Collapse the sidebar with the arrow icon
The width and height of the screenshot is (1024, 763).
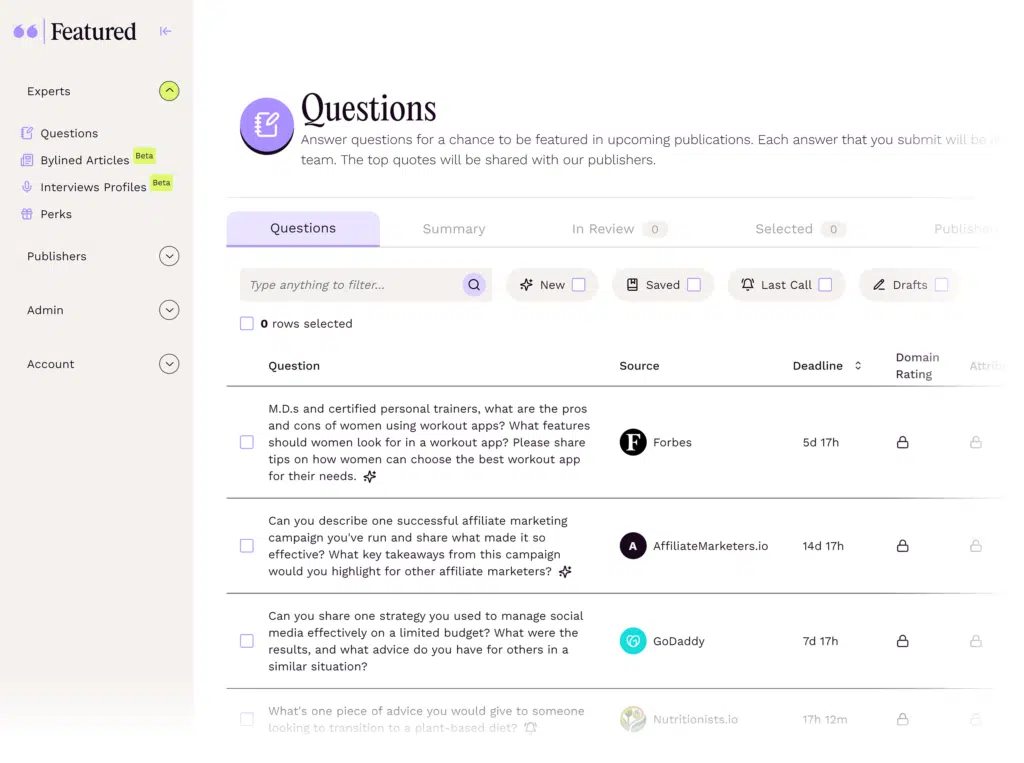[166, 31]
